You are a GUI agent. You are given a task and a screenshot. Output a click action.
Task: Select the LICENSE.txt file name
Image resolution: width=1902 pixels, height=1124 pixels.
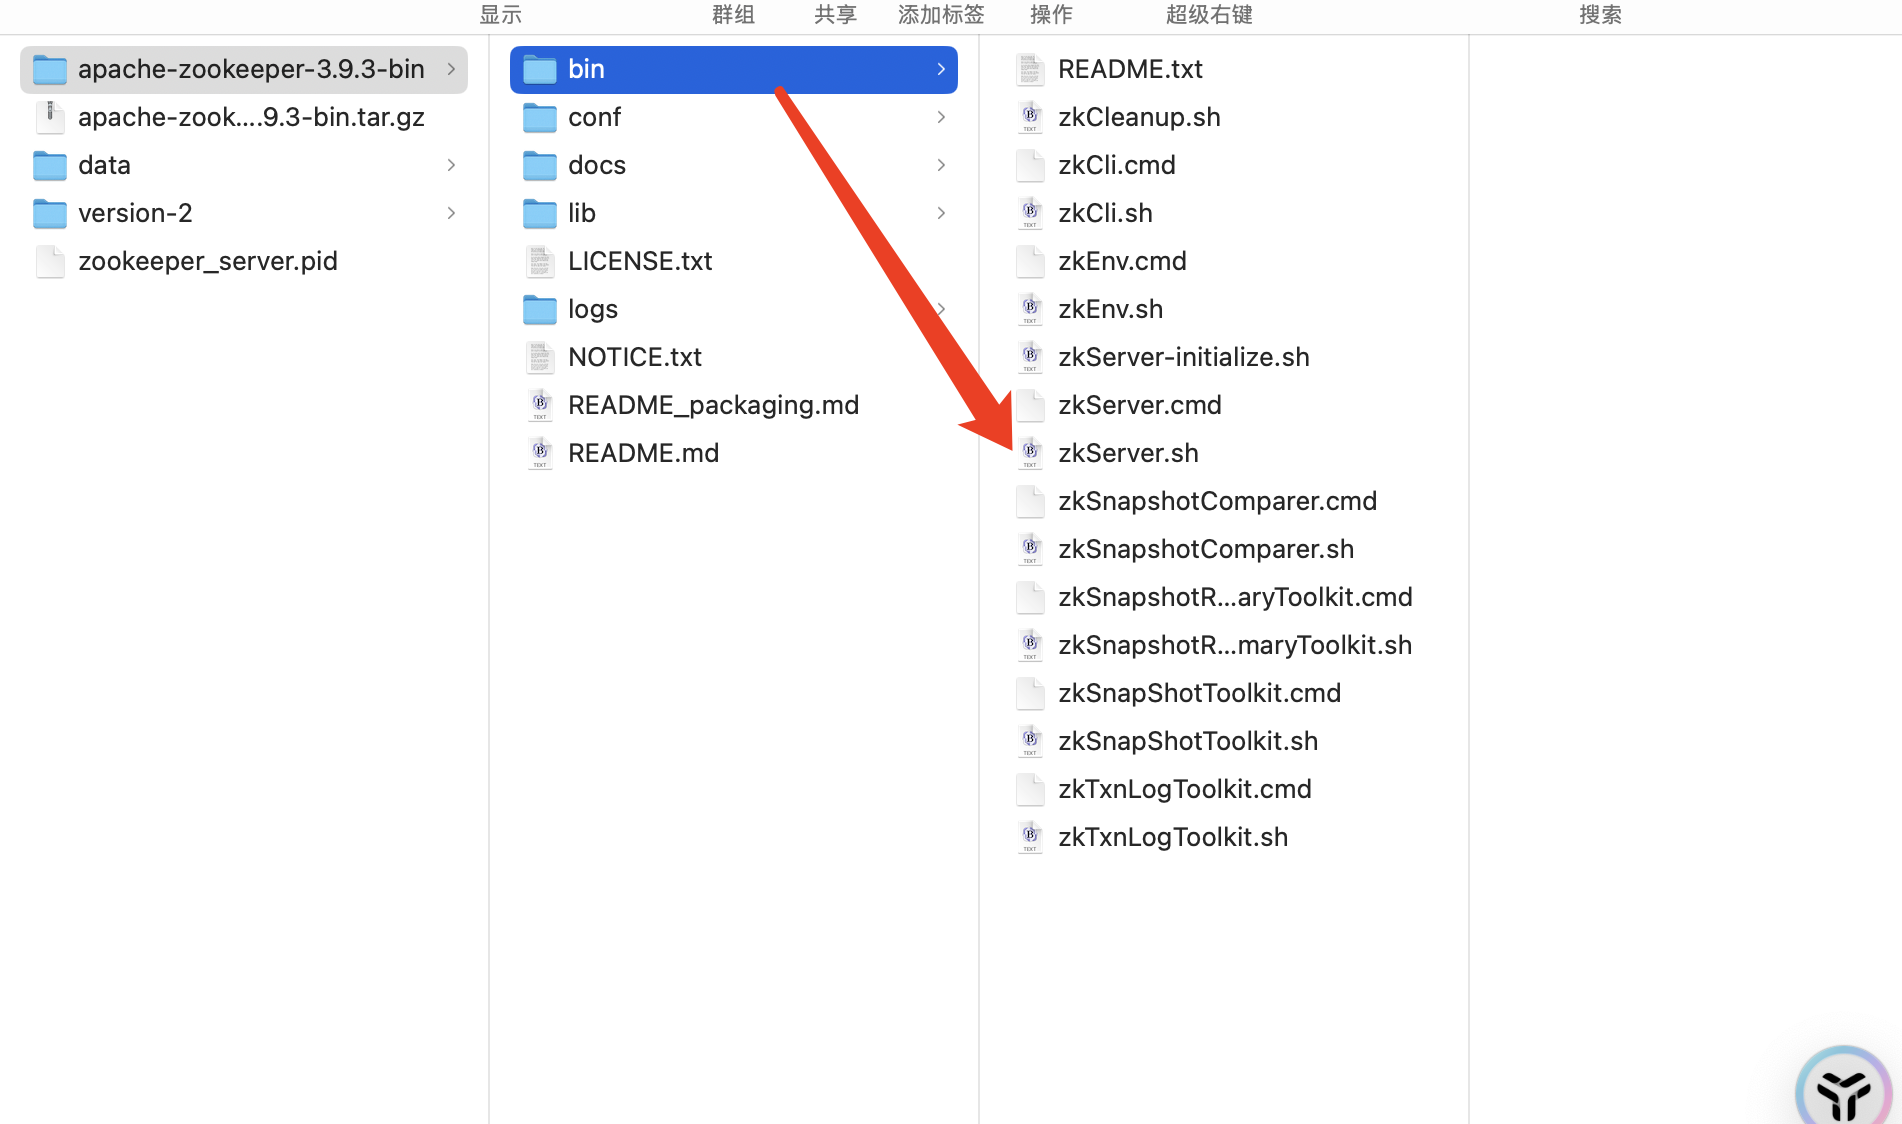tap(640, 261)
